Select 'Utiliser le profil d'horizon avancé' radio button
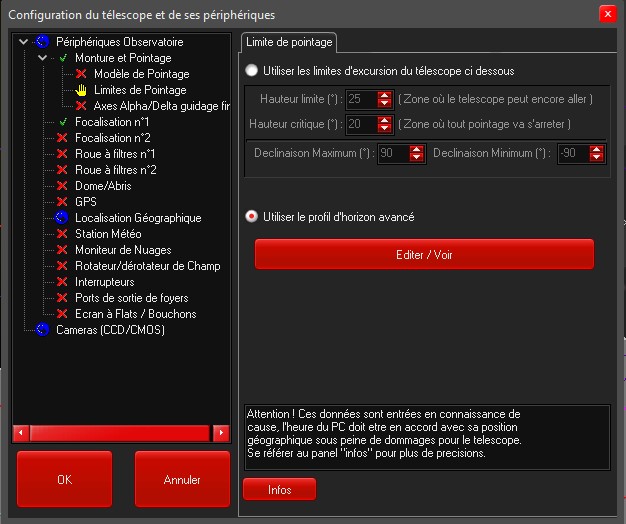The width and height of the screenshot is (626, 524). point(252,217)
